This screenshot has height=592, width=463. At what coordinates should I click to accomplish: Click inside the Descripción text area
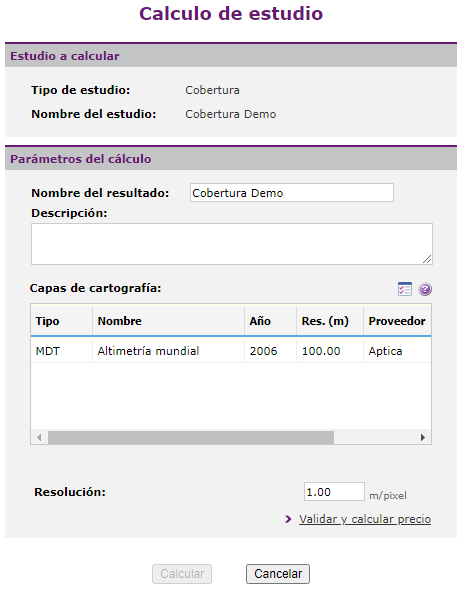[x=232, y=244]
